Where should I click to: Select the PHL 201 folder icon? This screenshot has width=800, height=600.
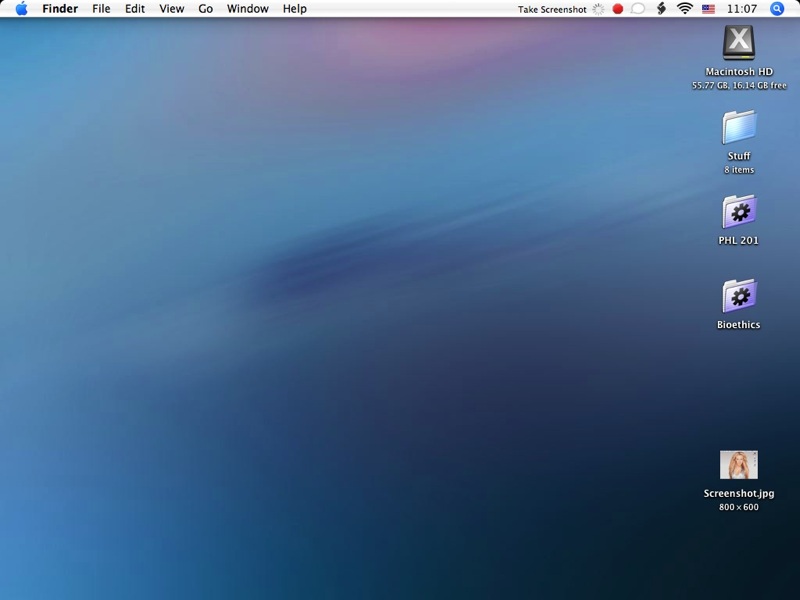click(x=739, y=212)
